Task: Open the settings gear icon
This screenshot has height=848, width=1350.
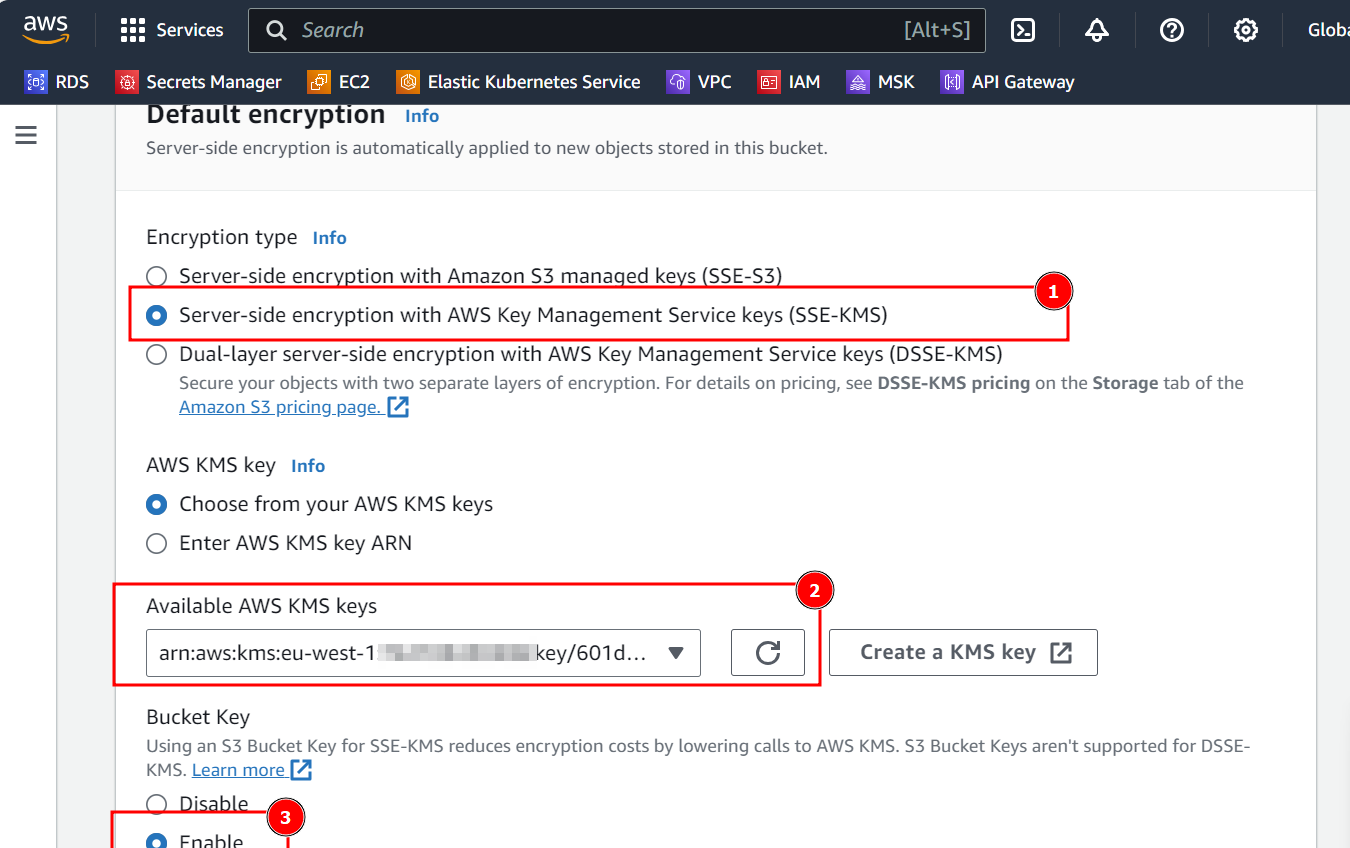Action: click(1245, 30)
